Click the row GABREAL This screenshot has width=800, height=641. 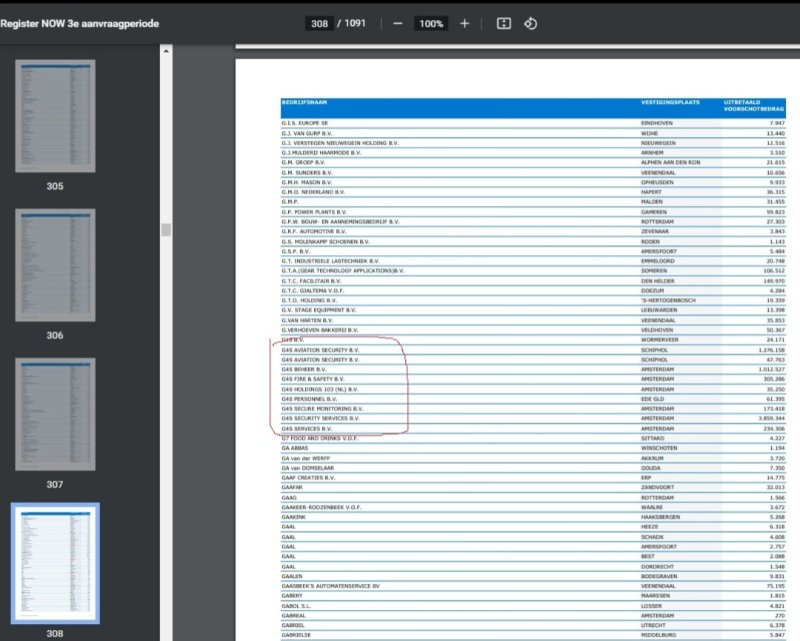coord(533,615)
